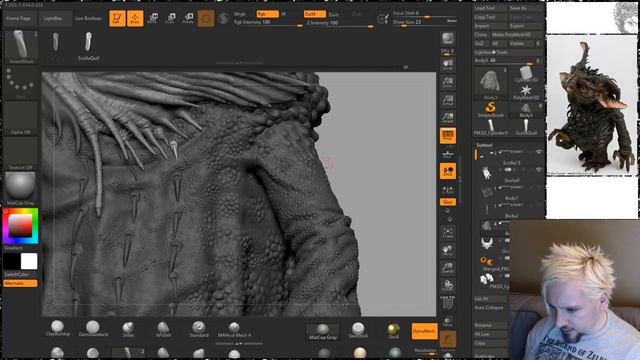
Task: Click the Zoom3D icon in right shelf
Action: click(x=448, y=268)
